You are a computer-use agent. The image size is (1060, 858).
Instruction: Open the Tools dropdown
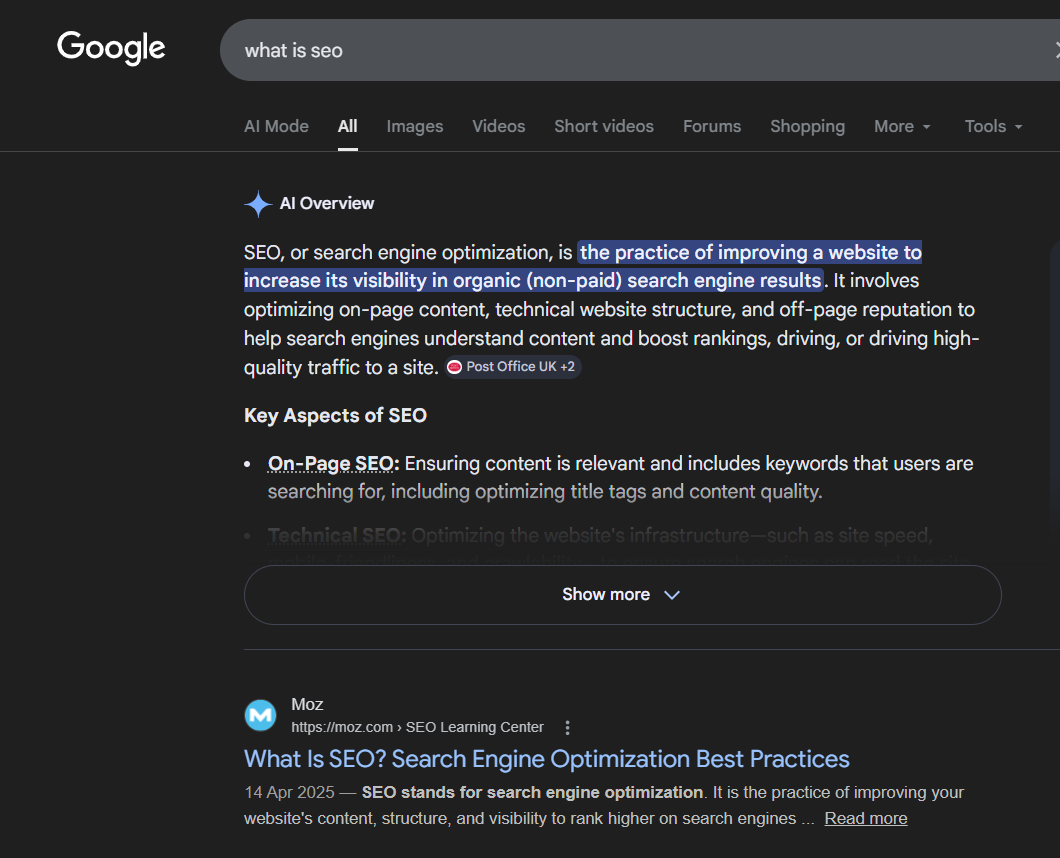coord(991,126)
